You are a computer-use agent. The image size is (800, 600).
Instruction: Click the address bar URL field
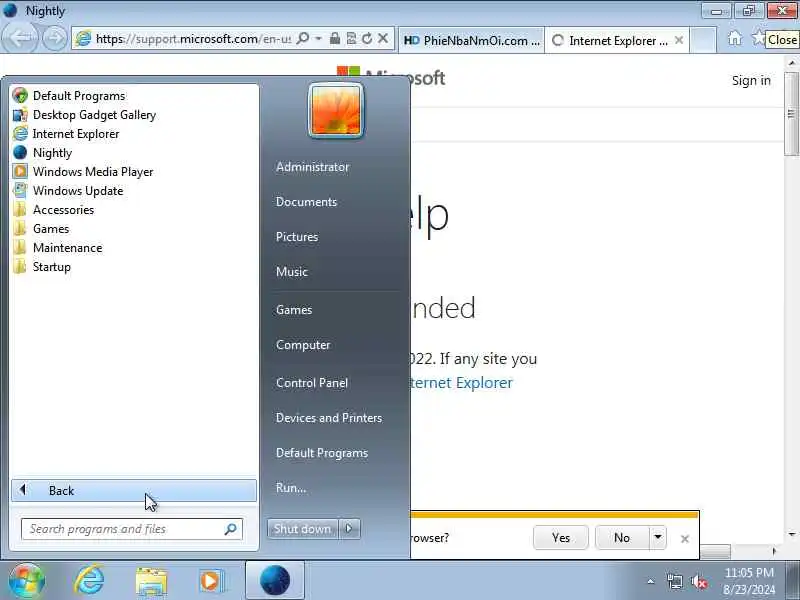pos(191,39)
